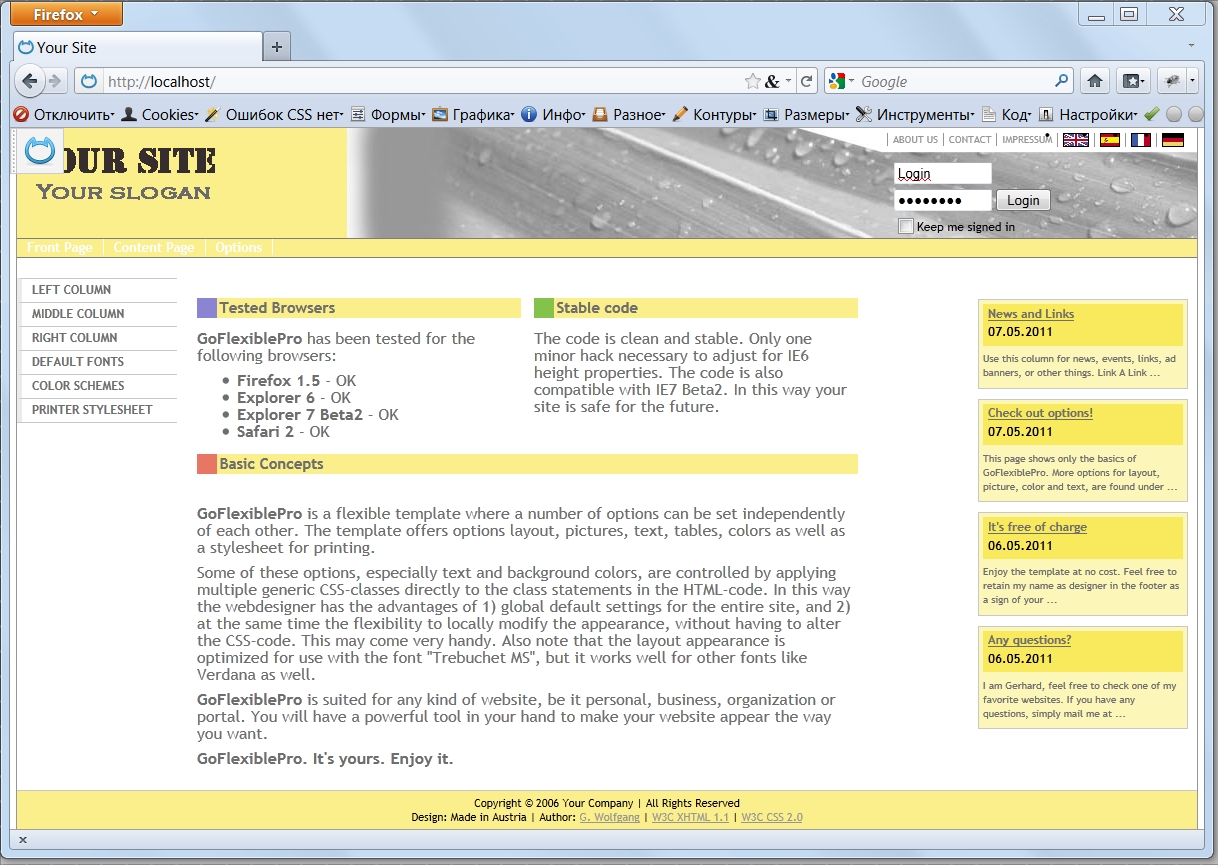Switch site language to German flag
The image size is (1218, 865).
(x=1172, y=140)
